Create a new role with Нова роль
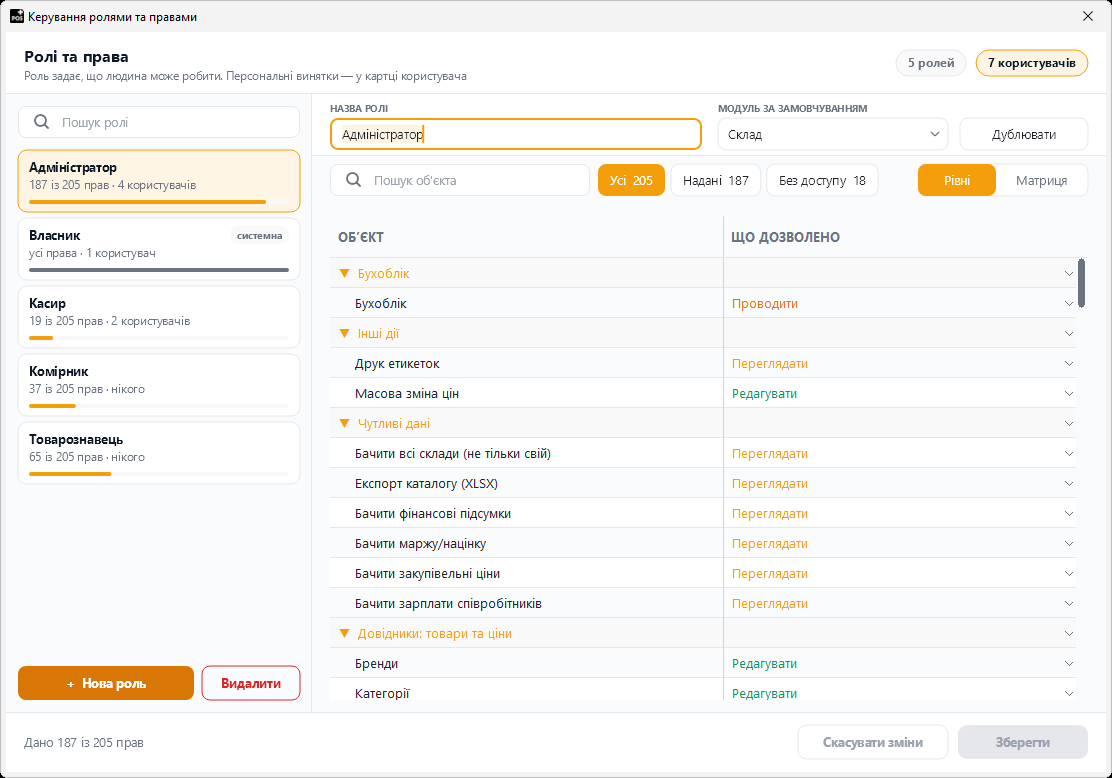Image resolution: width=1112 pixels, height=778 pixels. click(106, 683)
